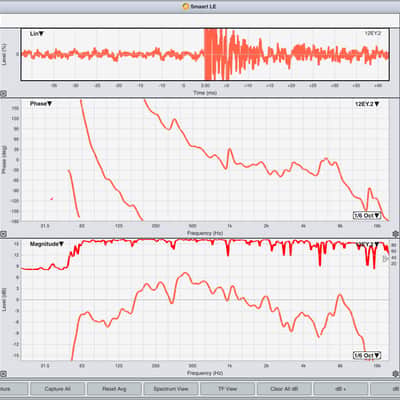The height and width of the screenshot is (400, 400).
Task: Open the Lin scale dropdown
Action: [x=37, y=34]
